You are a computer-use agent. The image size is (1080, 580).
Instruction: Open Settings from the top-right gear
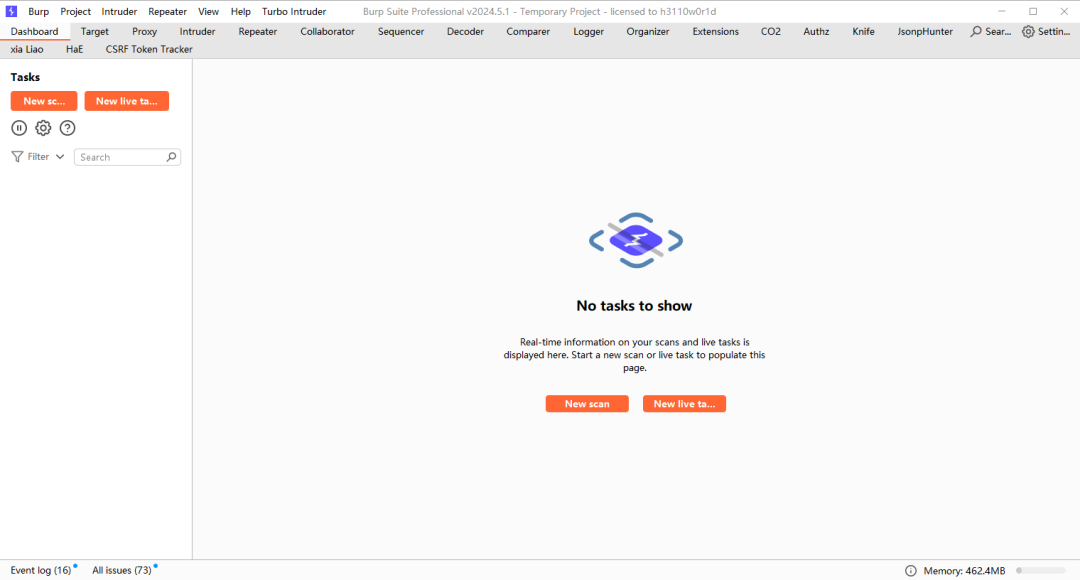1046,32
